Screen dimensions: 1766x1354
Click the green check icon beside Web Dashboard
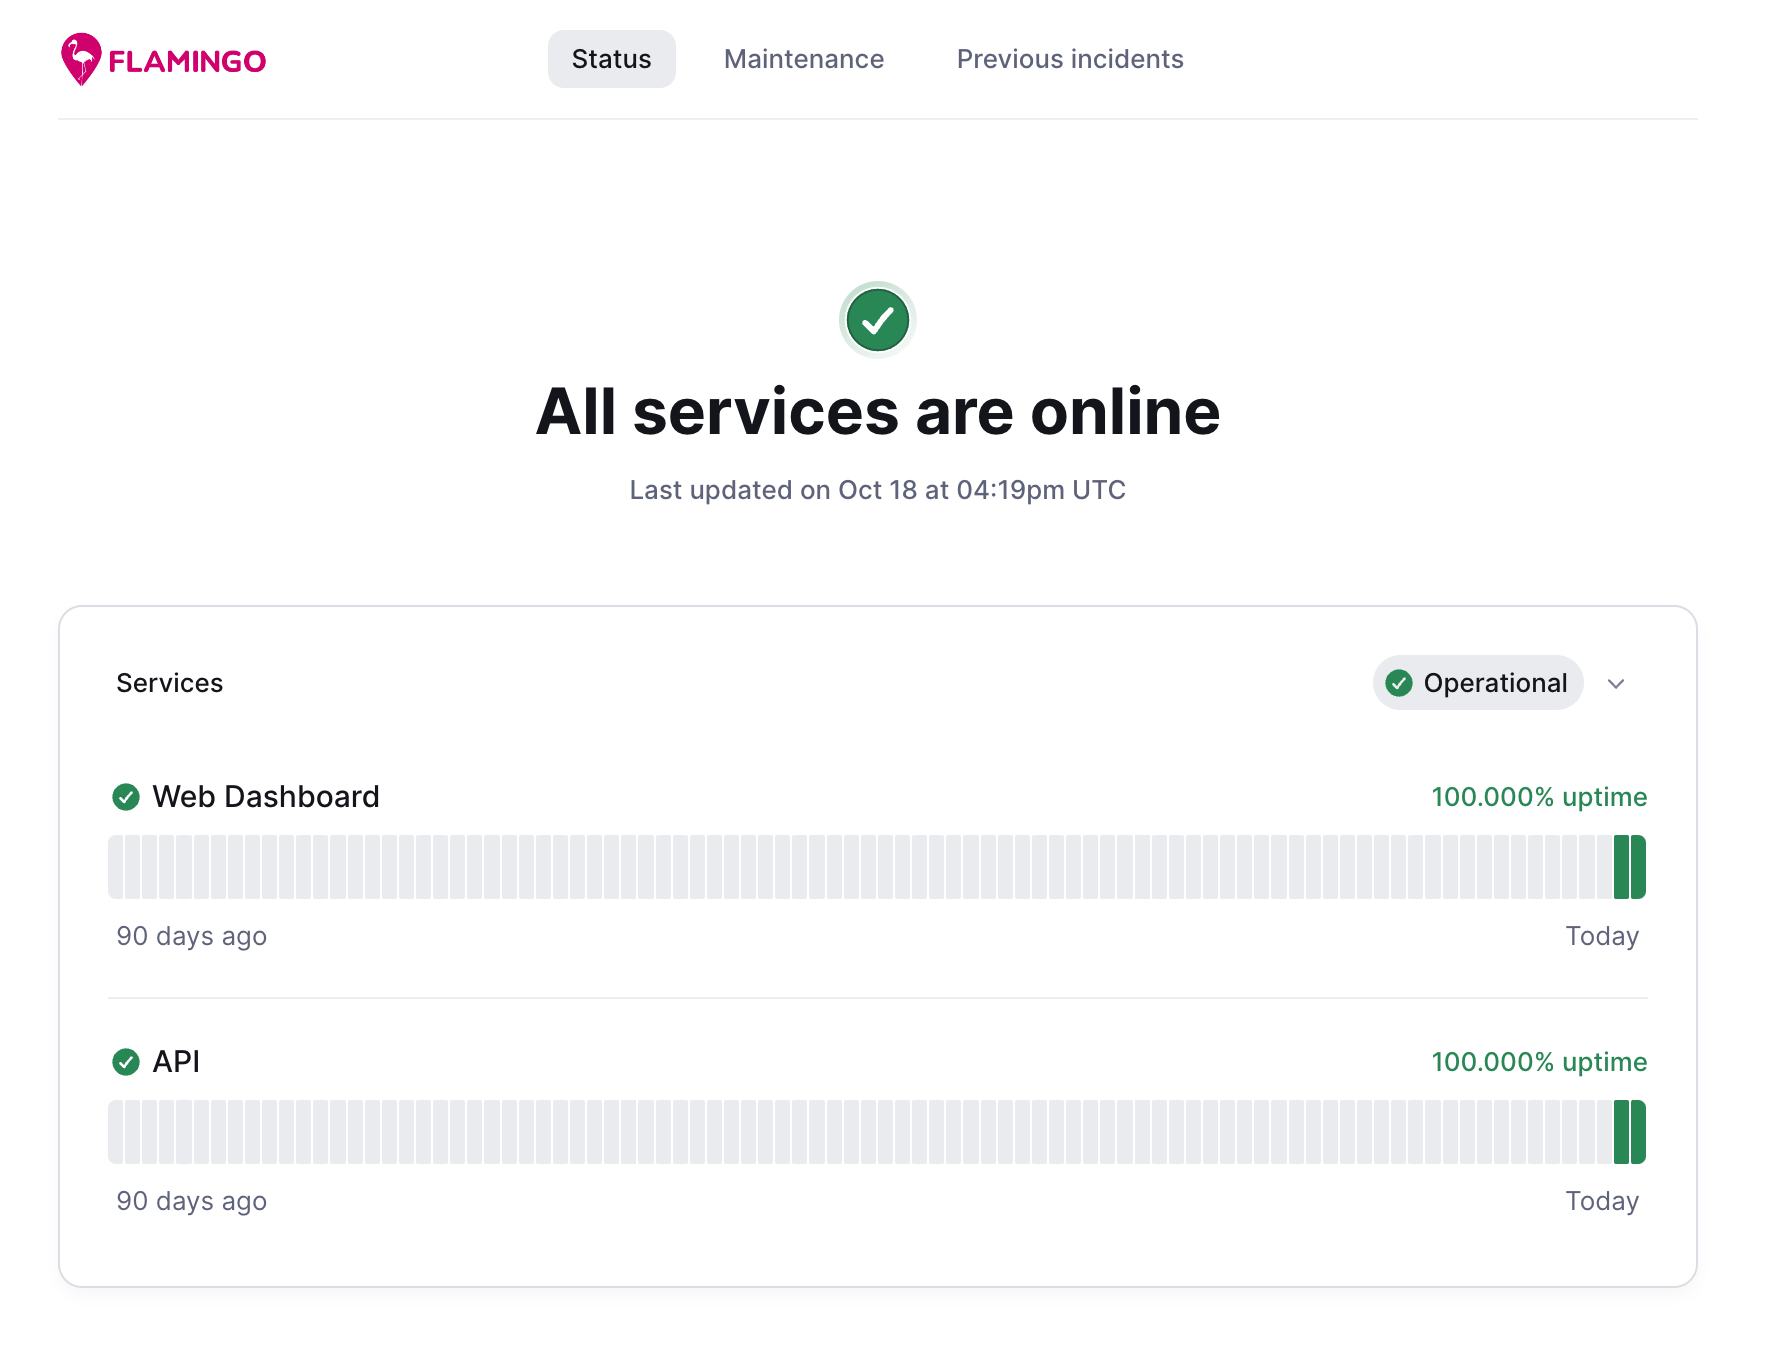pyautogui.click(x=126, y=797)
